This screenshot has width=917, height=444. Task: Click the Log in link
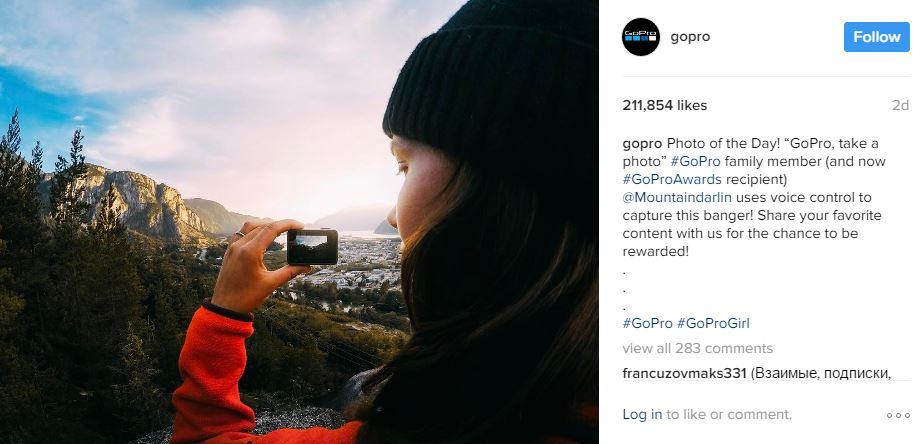click(642, 414)
